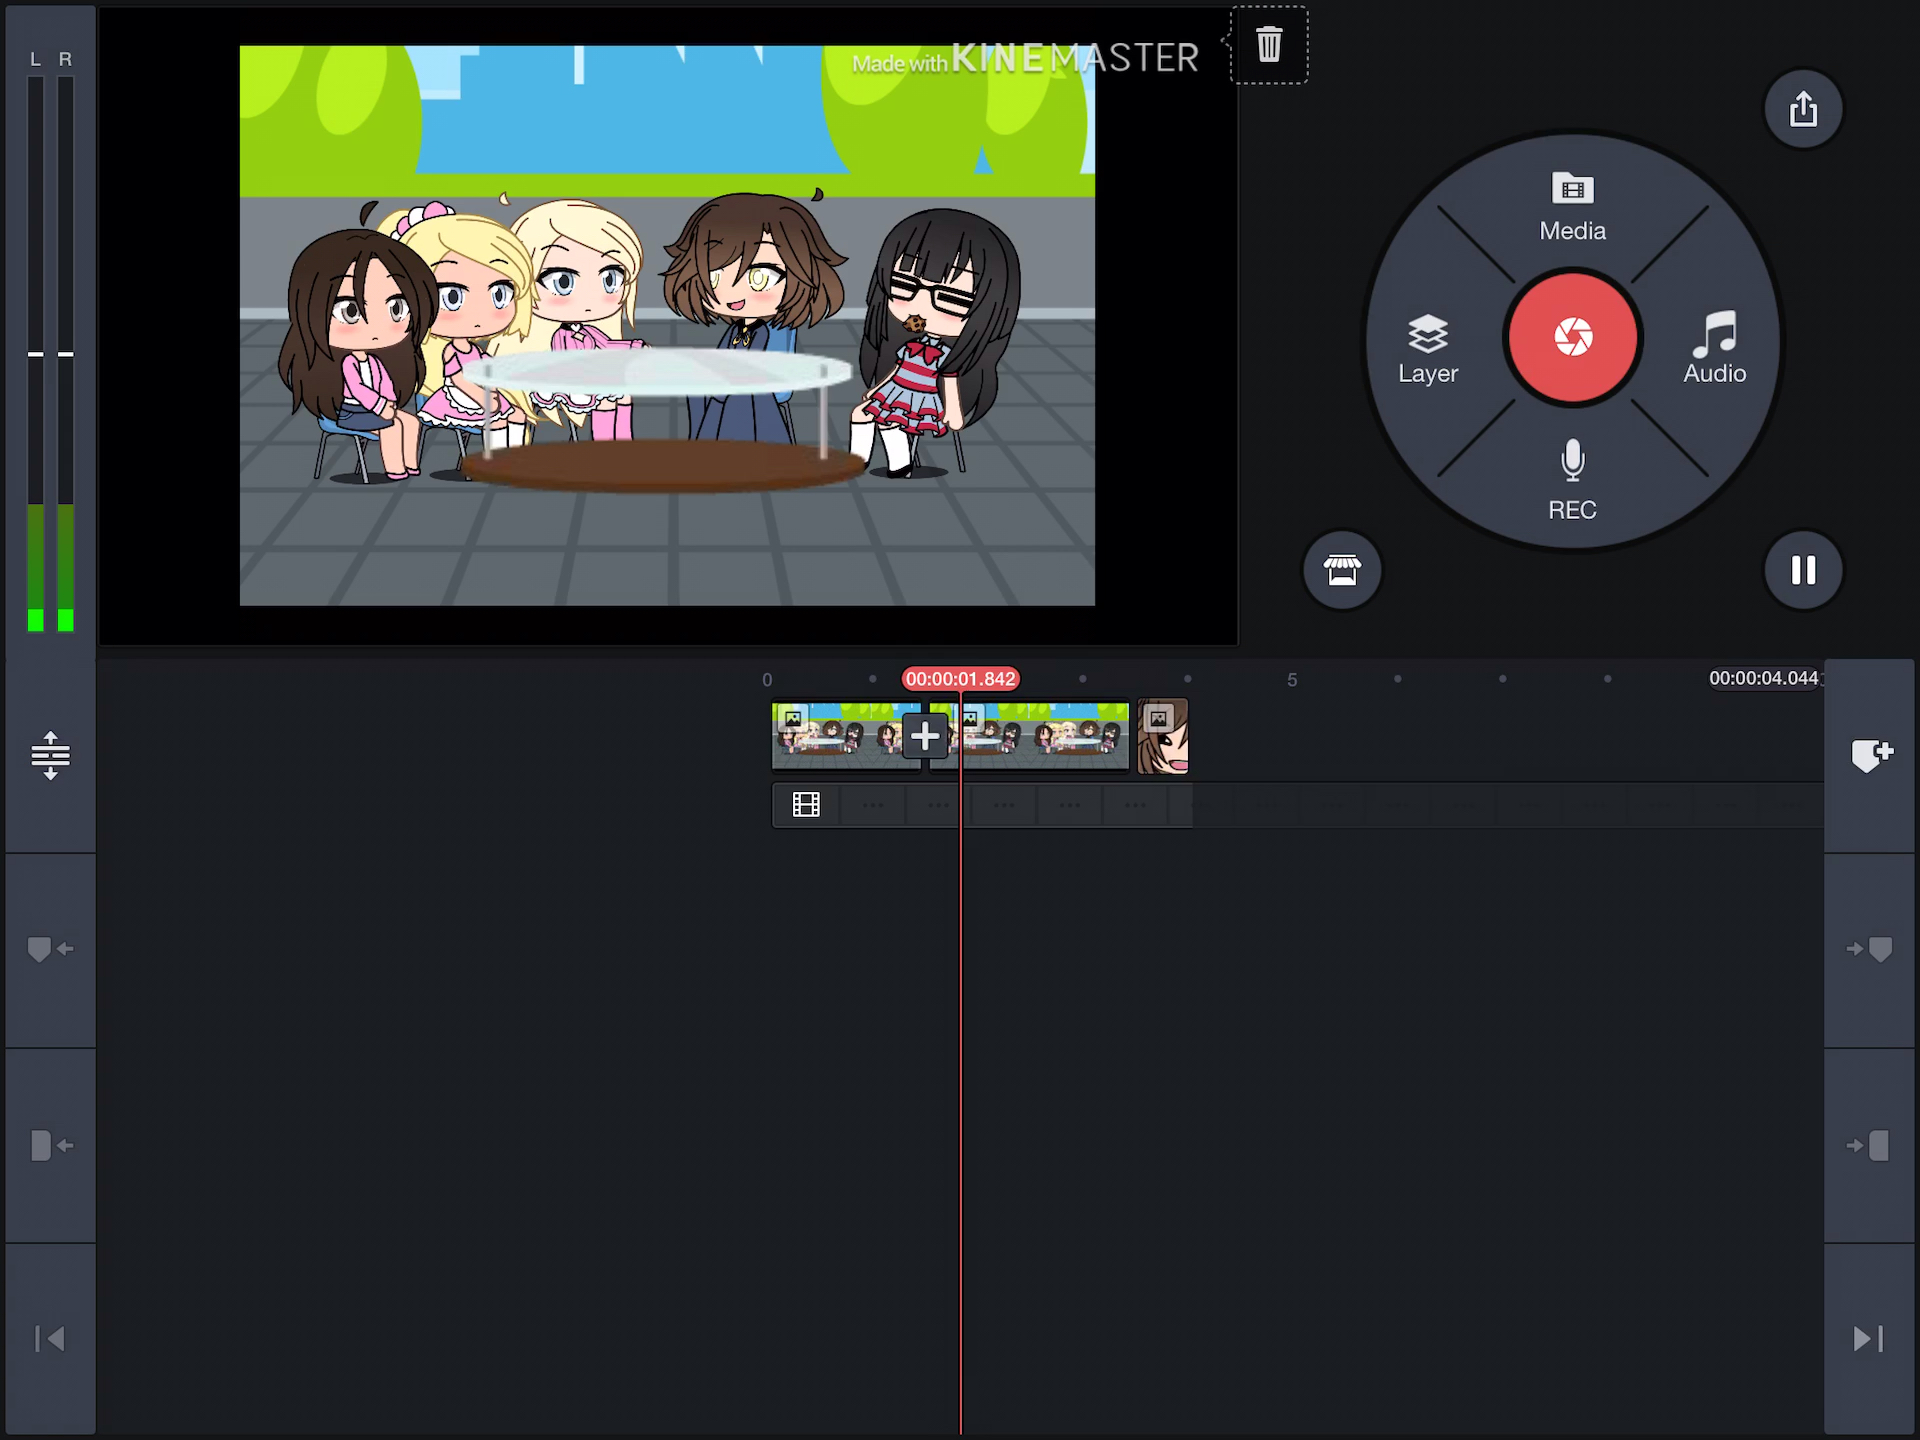Start voice recording with REC
Image resolution: width=1920 pixels, height=1440 pixels.
point(1572,480)
